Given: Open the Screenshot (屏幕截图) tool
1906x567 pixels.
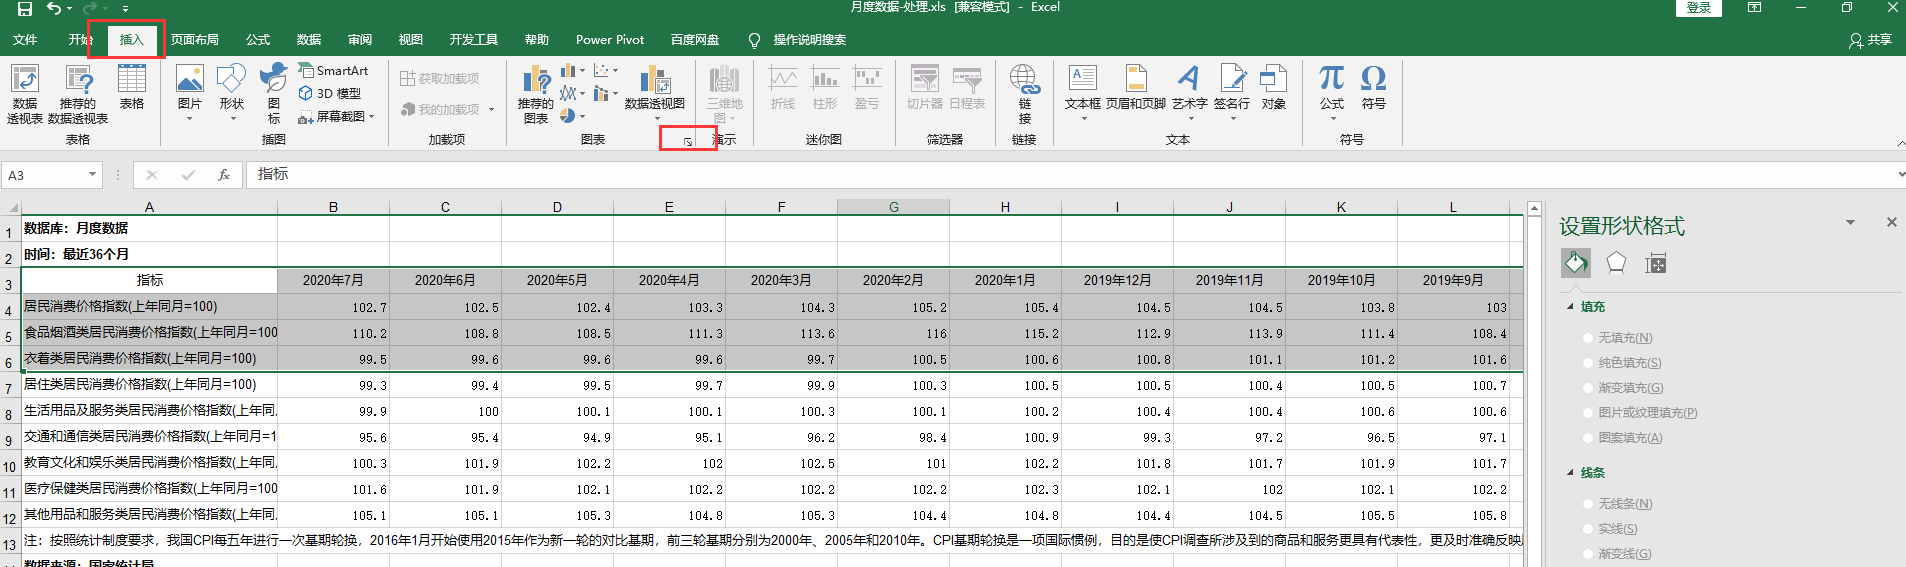Looking at the screenshot, I should click(x=337, y=116).
